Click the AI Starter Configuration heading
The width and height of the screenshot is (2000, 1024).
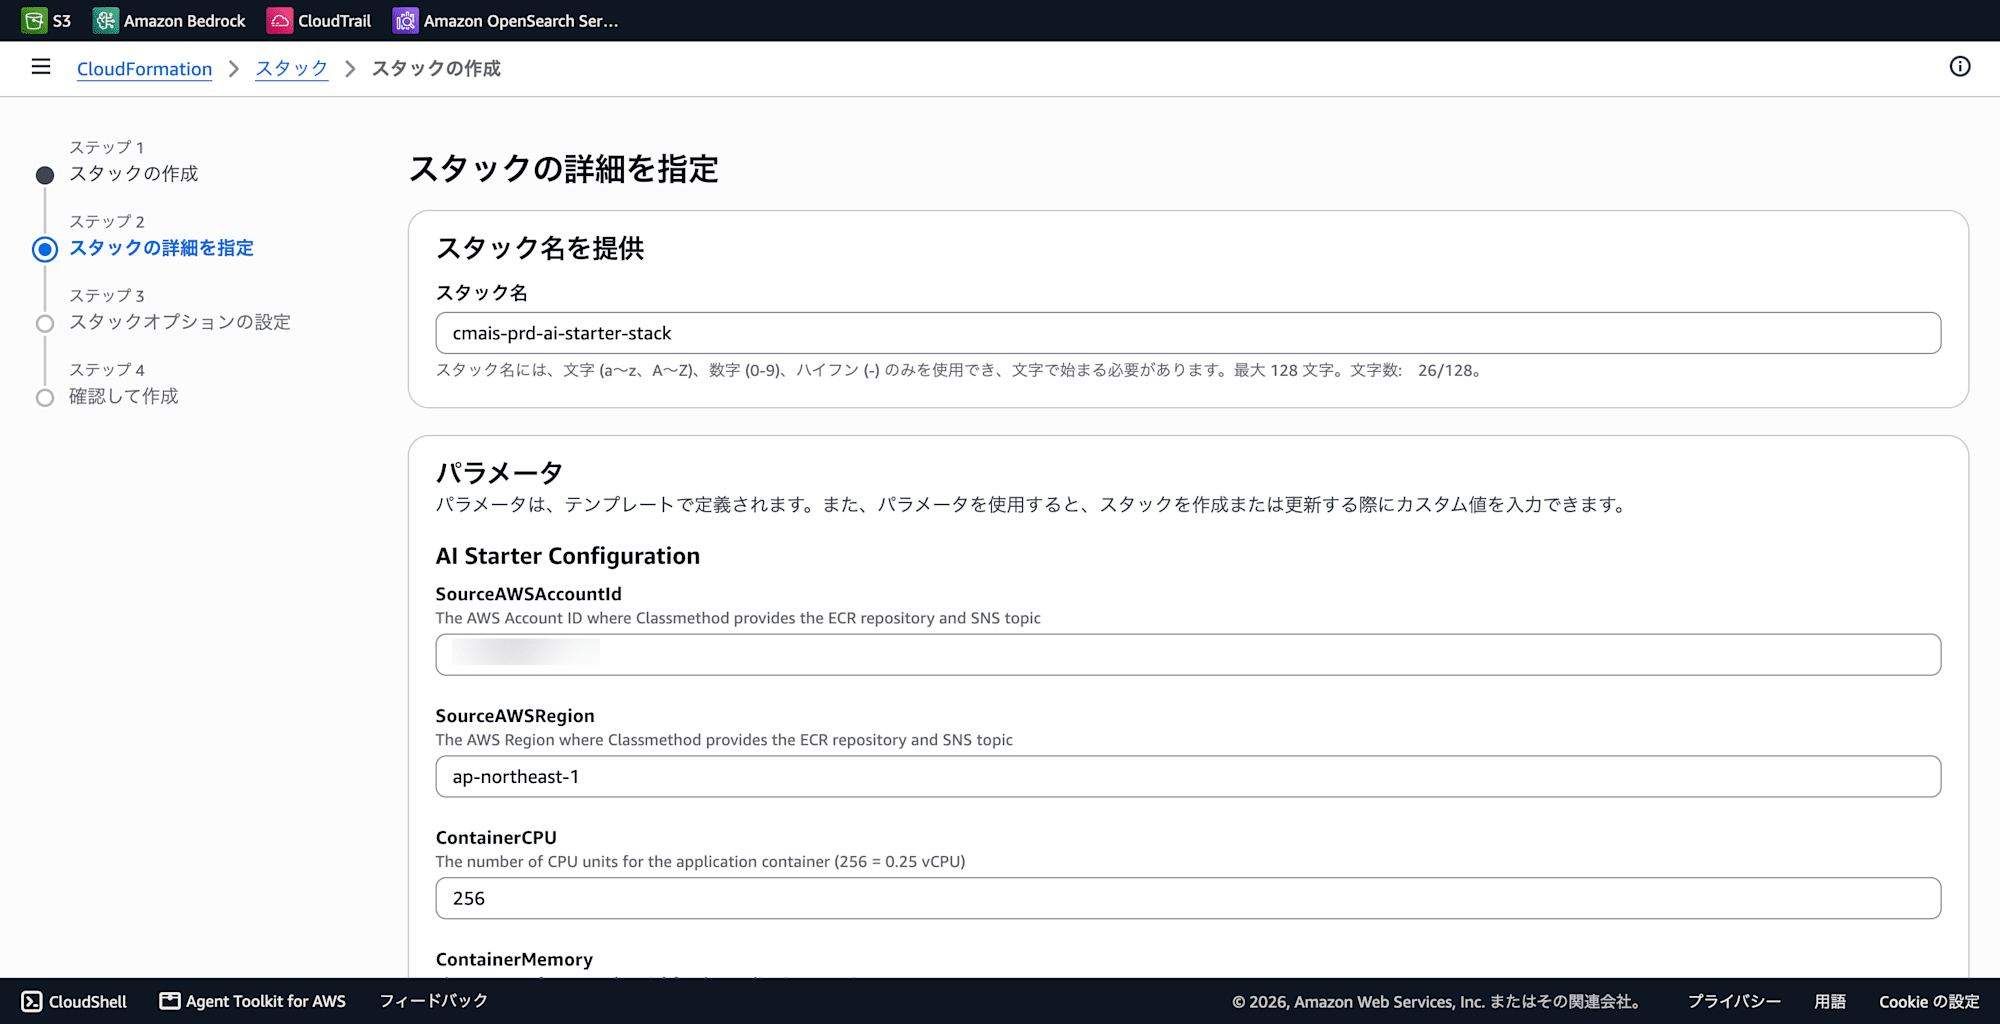point(568,556)
